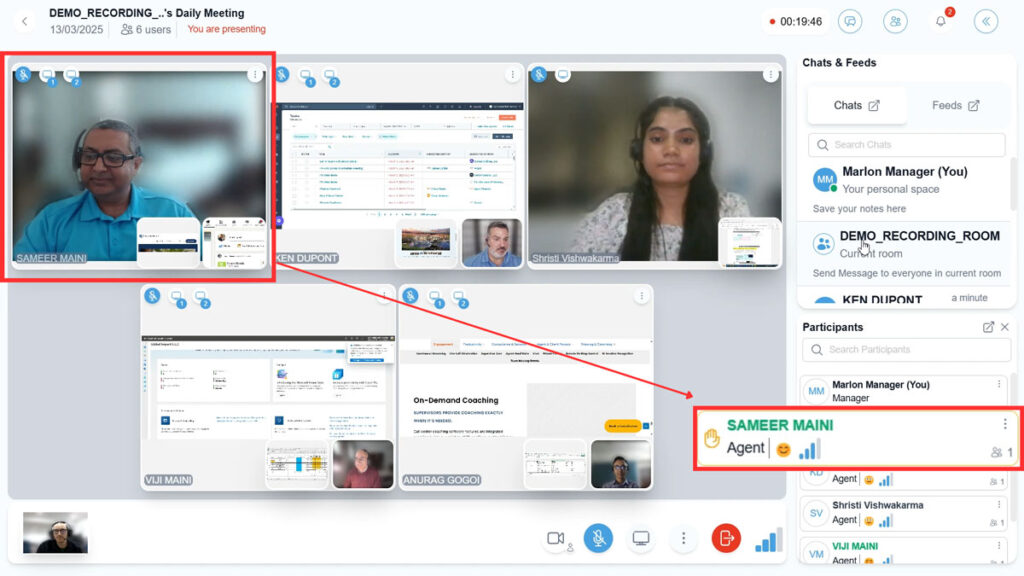Open more options in bottom toolbar

[x=683, y=538]
